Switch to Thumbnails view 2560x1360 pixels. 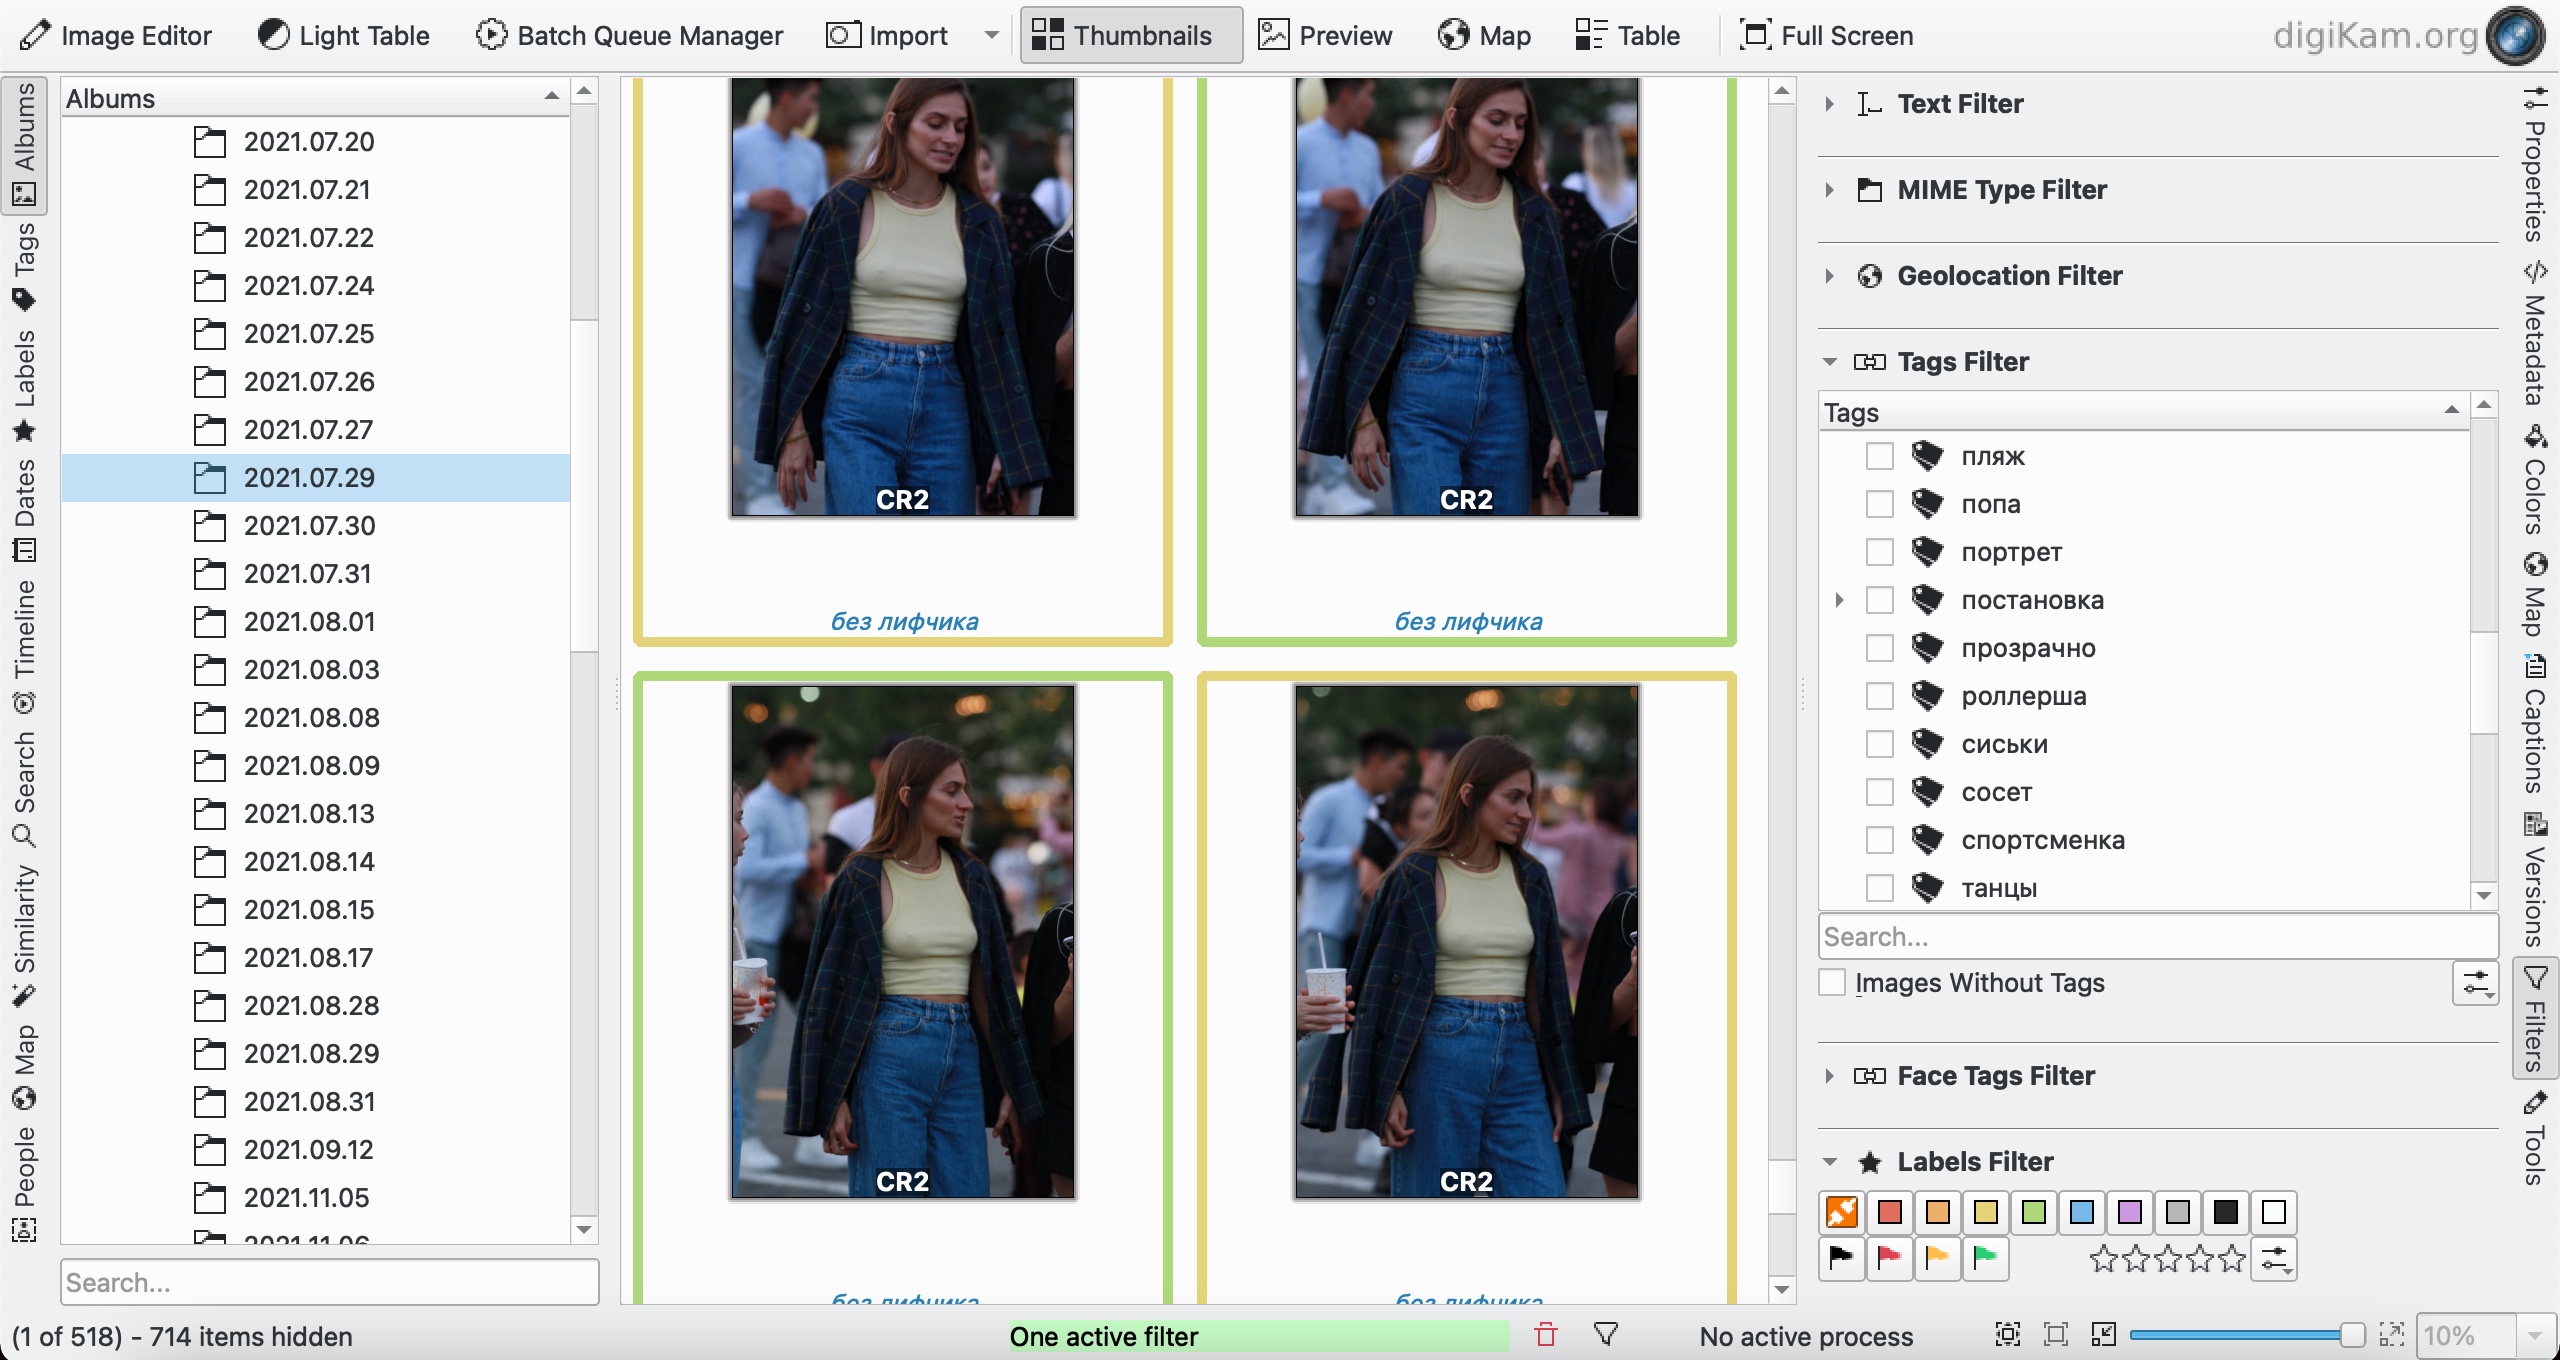coord(1131,36)
